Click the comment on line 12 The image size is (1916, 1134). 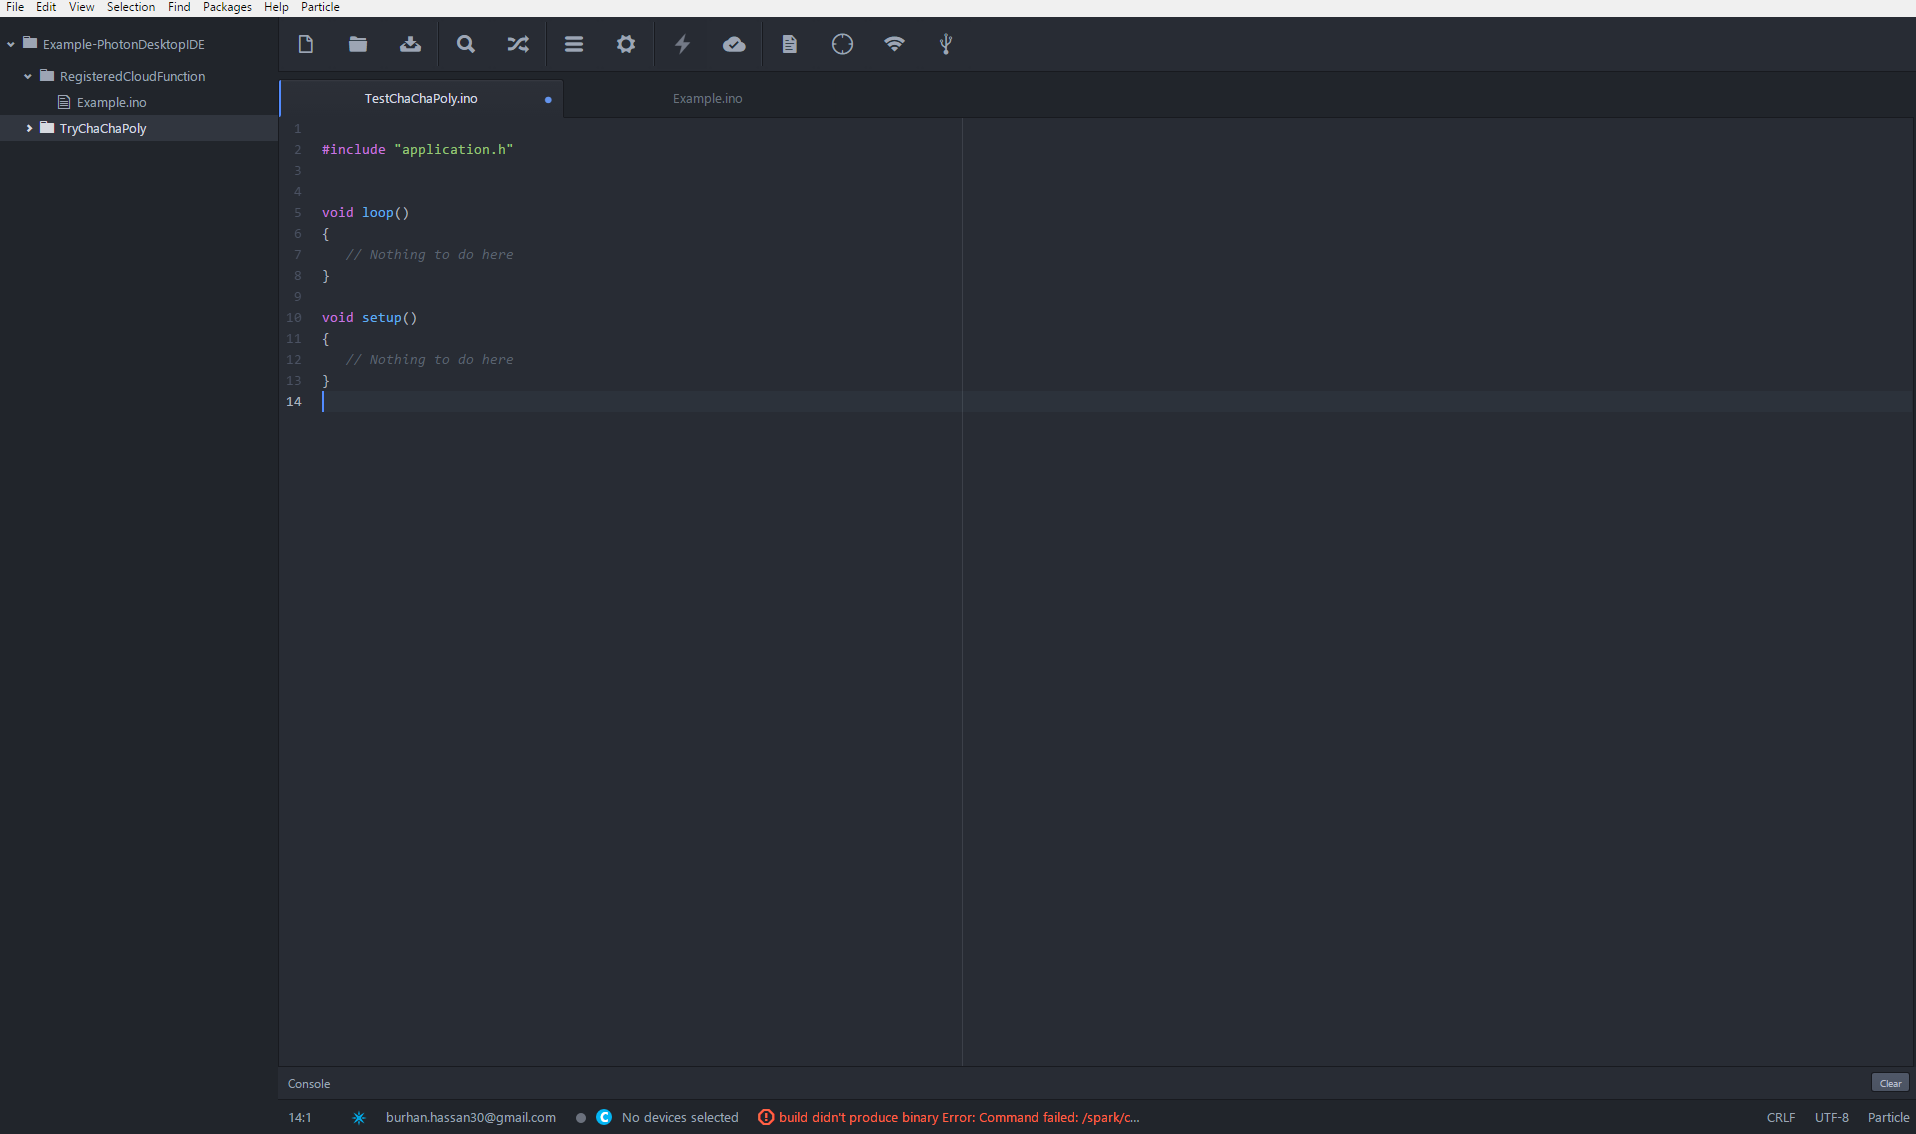click(x=429, y=360)
